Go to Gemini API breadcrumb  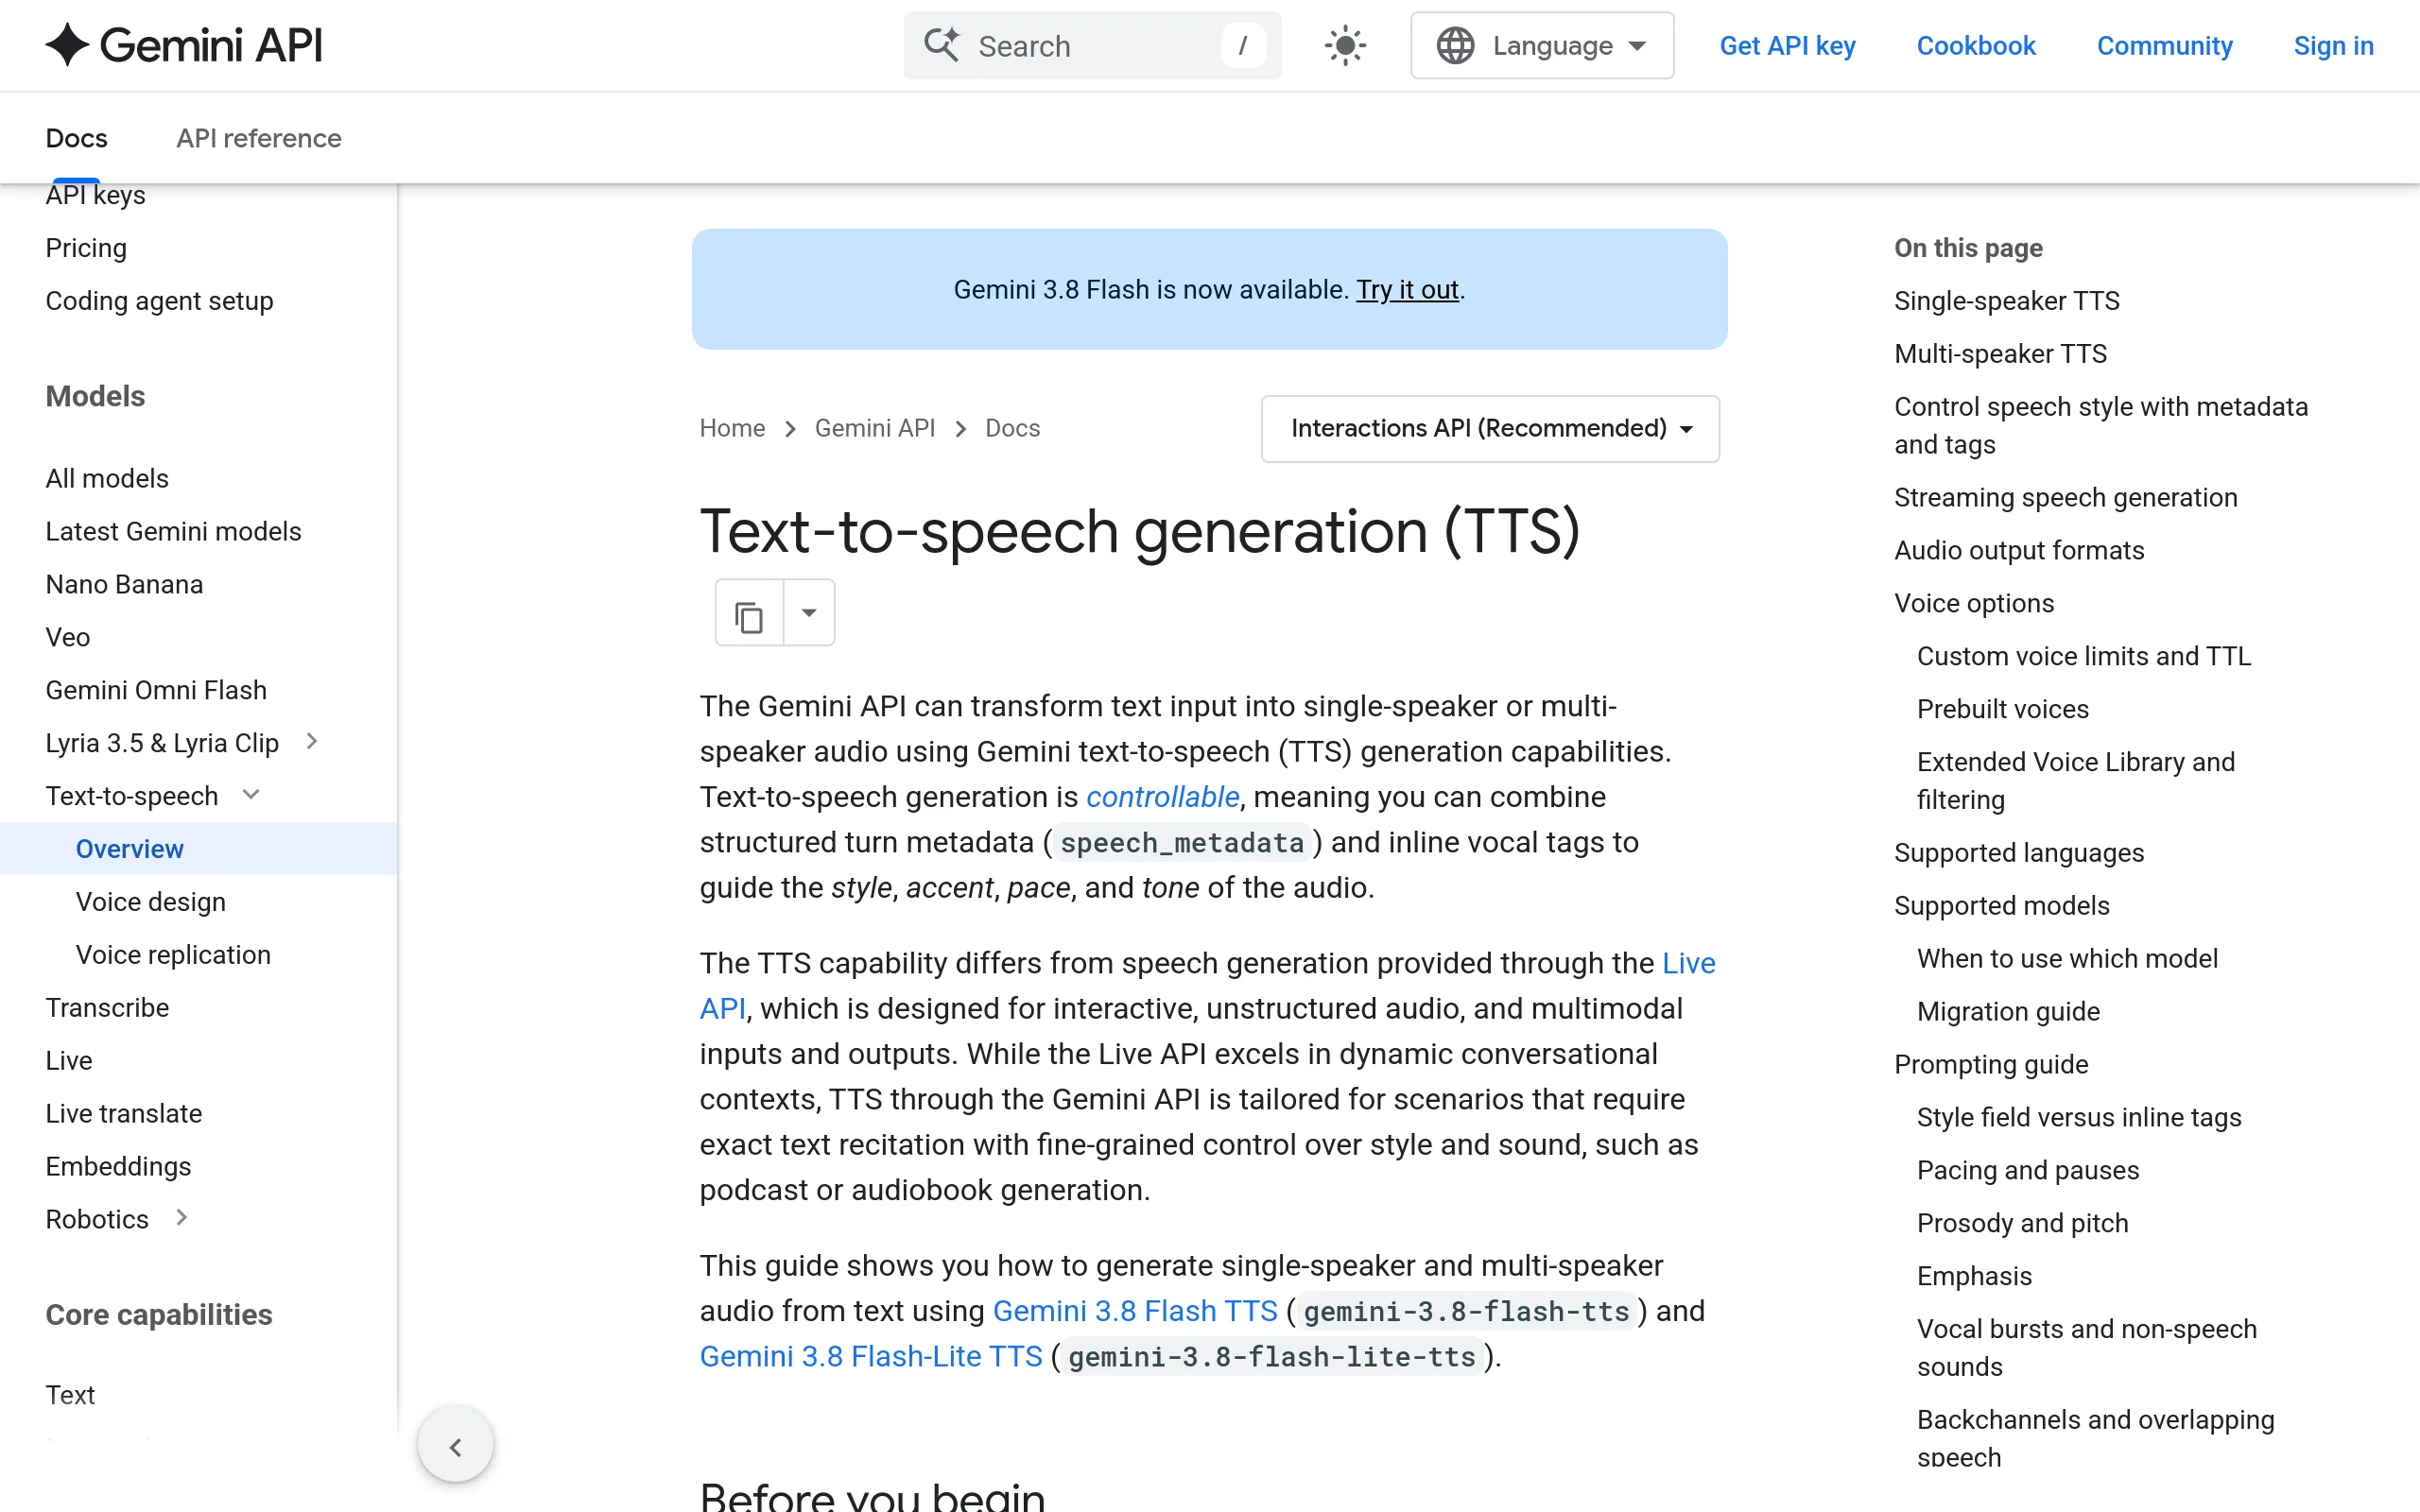coord(875,428)
